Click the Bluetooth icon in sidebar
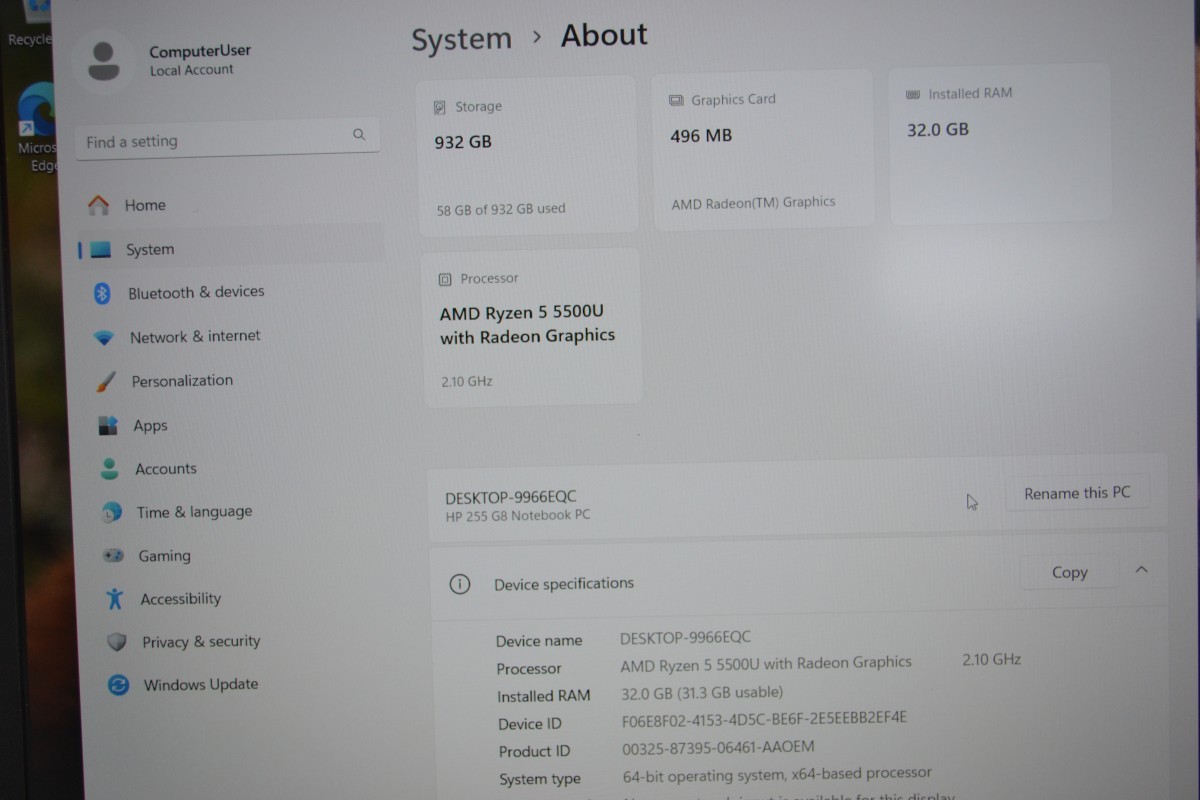This screenshot has width=1200, height=800. pyautogui.click(x=102, y=293)
